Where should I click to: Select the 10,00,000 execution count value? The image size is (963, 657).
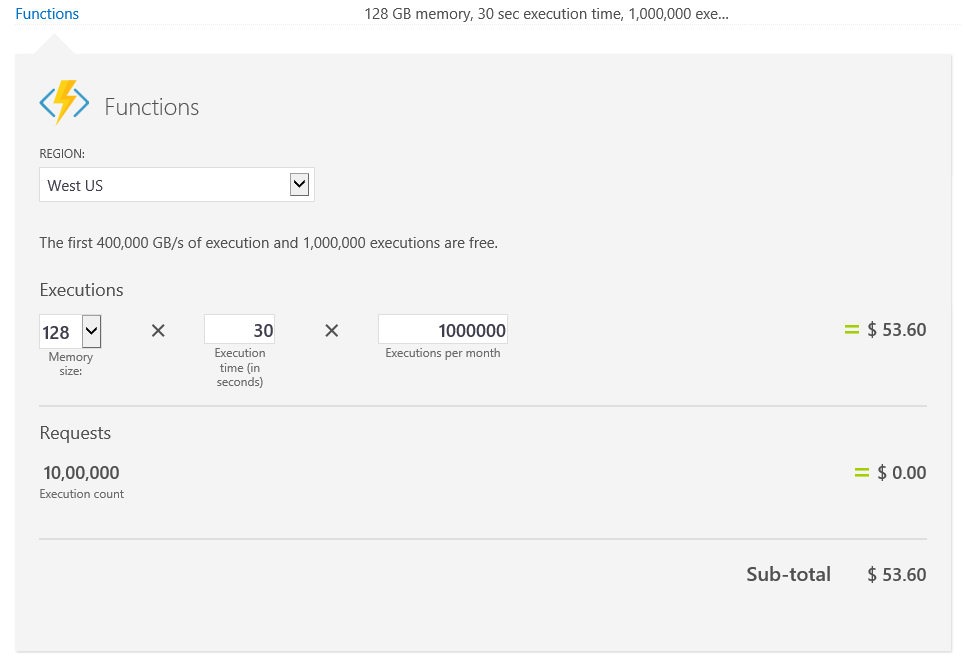click(x=81, y=472)
